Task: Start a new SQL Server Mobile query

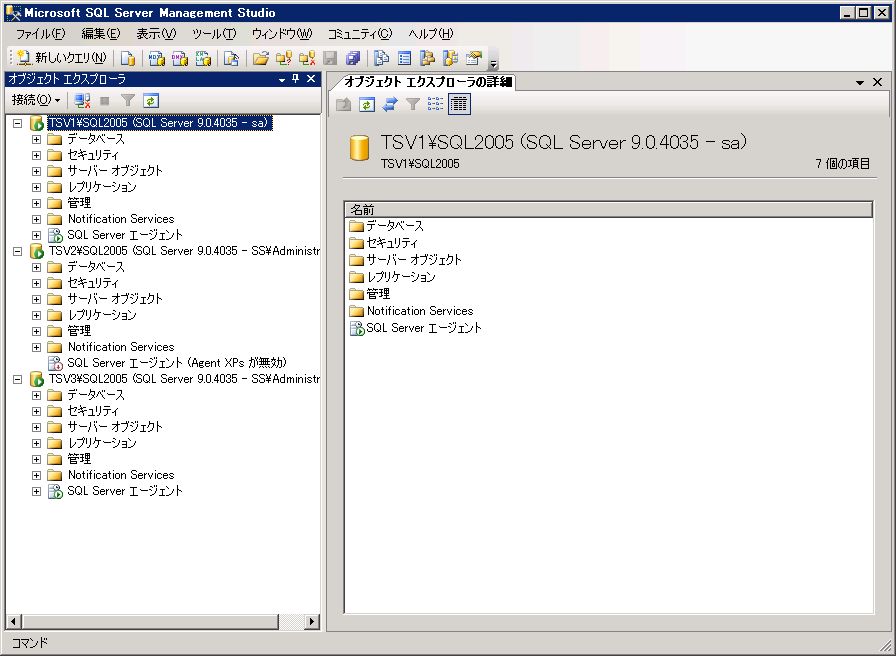Action: 231,58
